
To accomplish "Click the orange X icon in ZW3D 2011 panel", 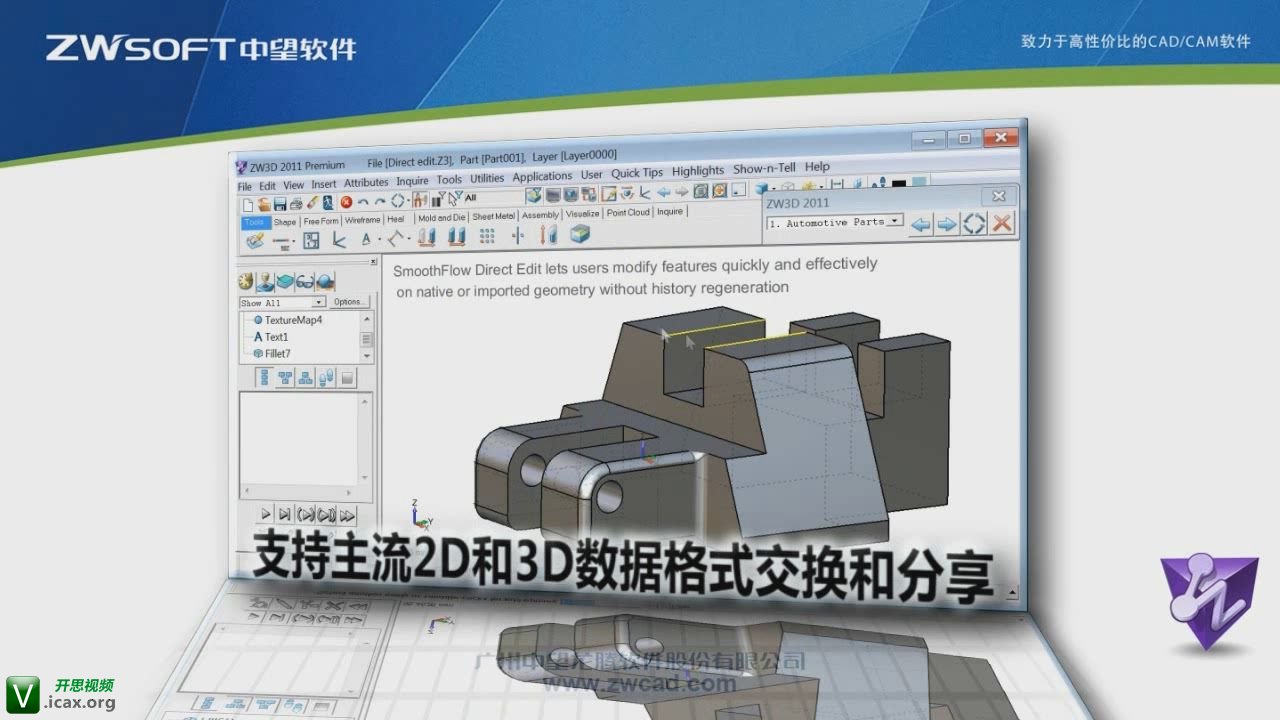I will [x=1002, y=223].
